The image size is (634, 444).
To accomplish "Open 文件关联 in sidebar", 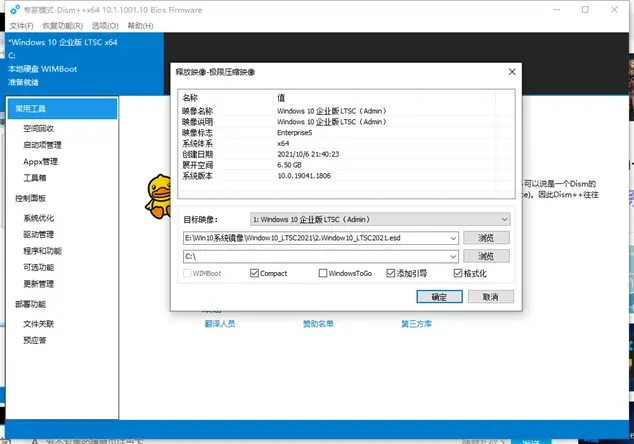I will 38,324.
